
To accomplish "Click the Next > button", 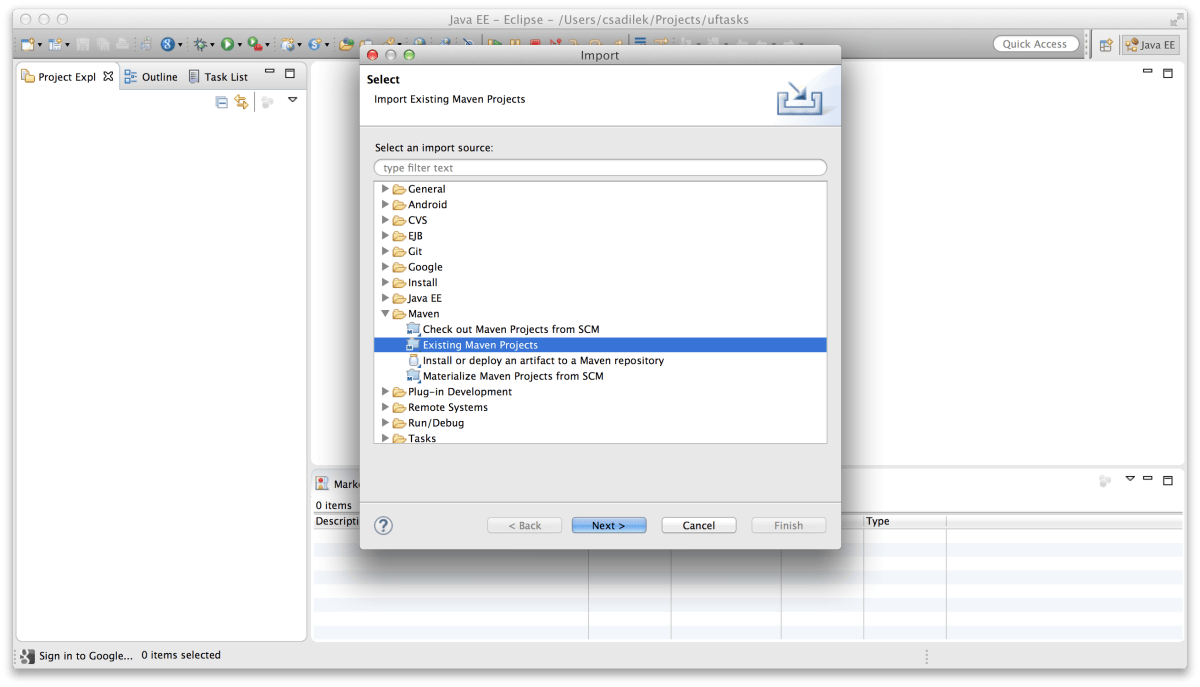I will click(x=609, y=525).
